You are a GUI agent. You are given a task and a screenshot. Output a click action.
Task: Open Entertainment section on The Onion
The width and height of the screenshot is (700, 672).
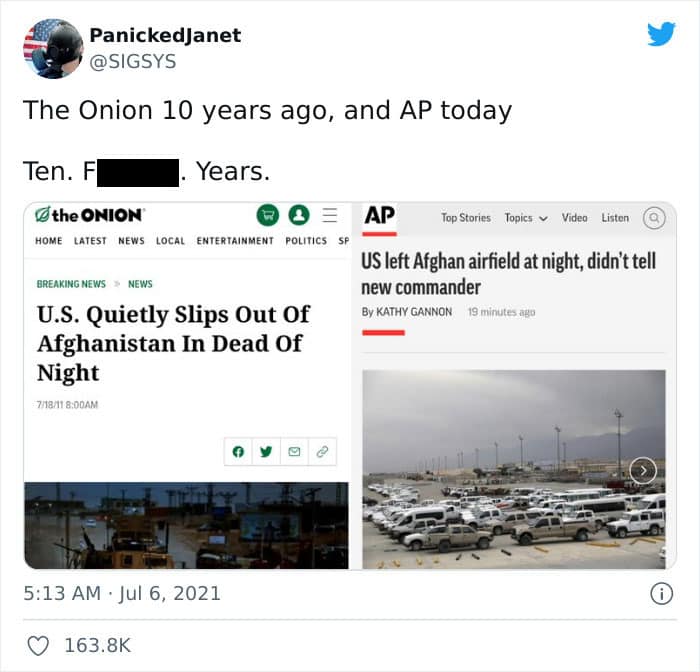tap(235, 241)
